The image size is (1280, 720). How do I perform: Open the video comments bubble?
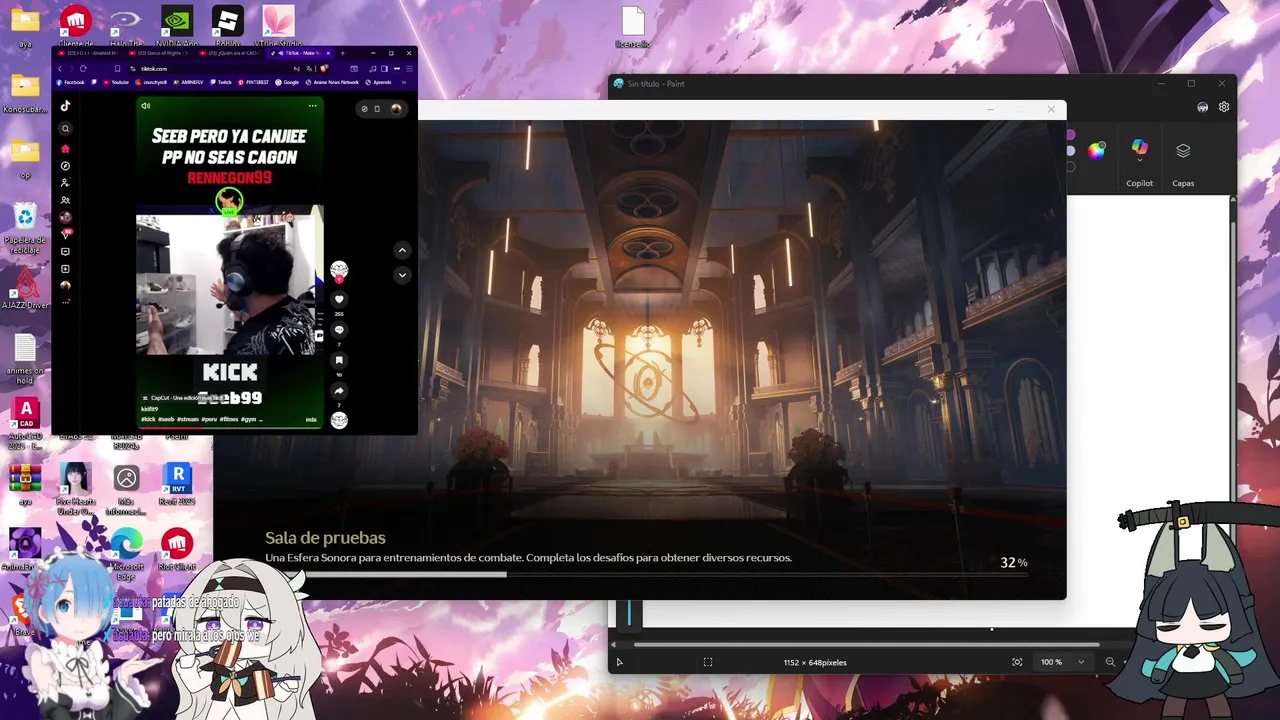coord(339,330)
